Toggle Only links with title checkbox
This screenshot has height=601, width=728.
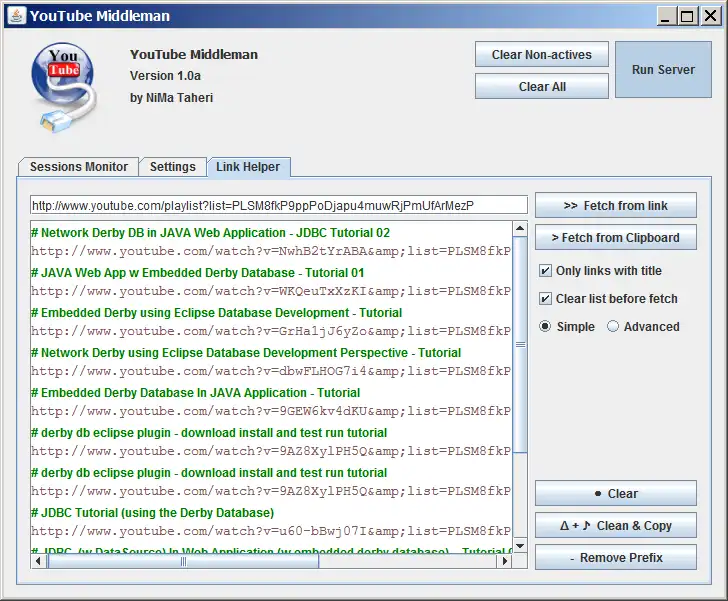[x=545, y=271]
